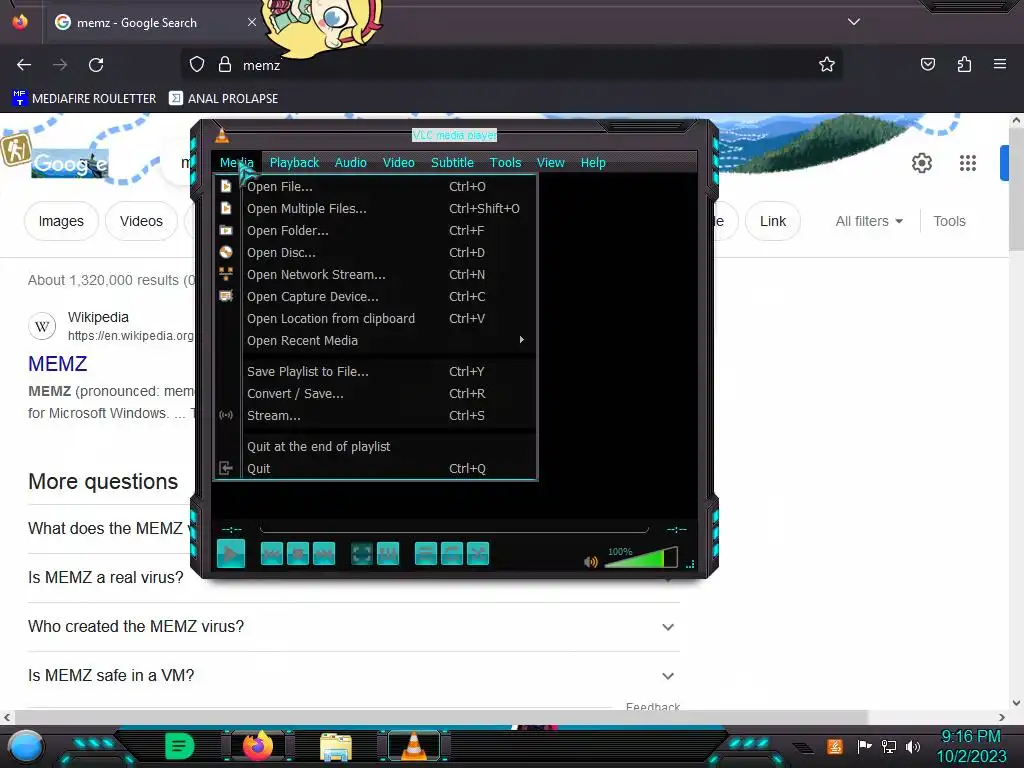Close the memz - Google Search tab
This screenshot has width=1024, height=768.
[251, 22]
